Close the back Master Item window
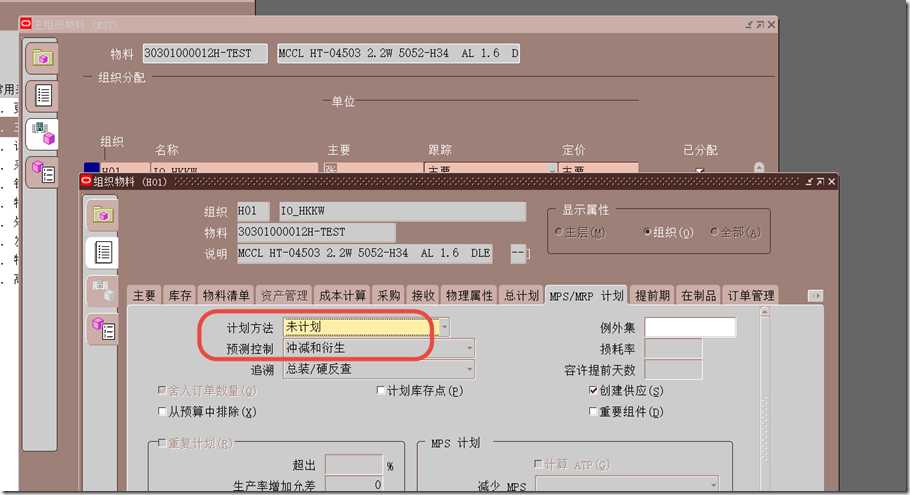910x495 pixels. [x=771, y=24]
